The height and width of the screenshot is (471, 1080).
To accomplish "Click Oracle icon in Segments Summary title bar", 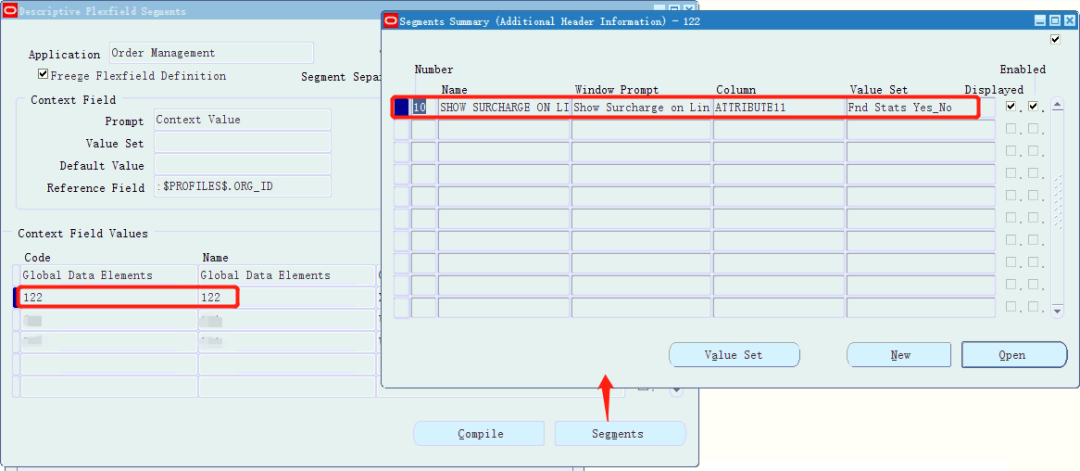I will 391,21.
